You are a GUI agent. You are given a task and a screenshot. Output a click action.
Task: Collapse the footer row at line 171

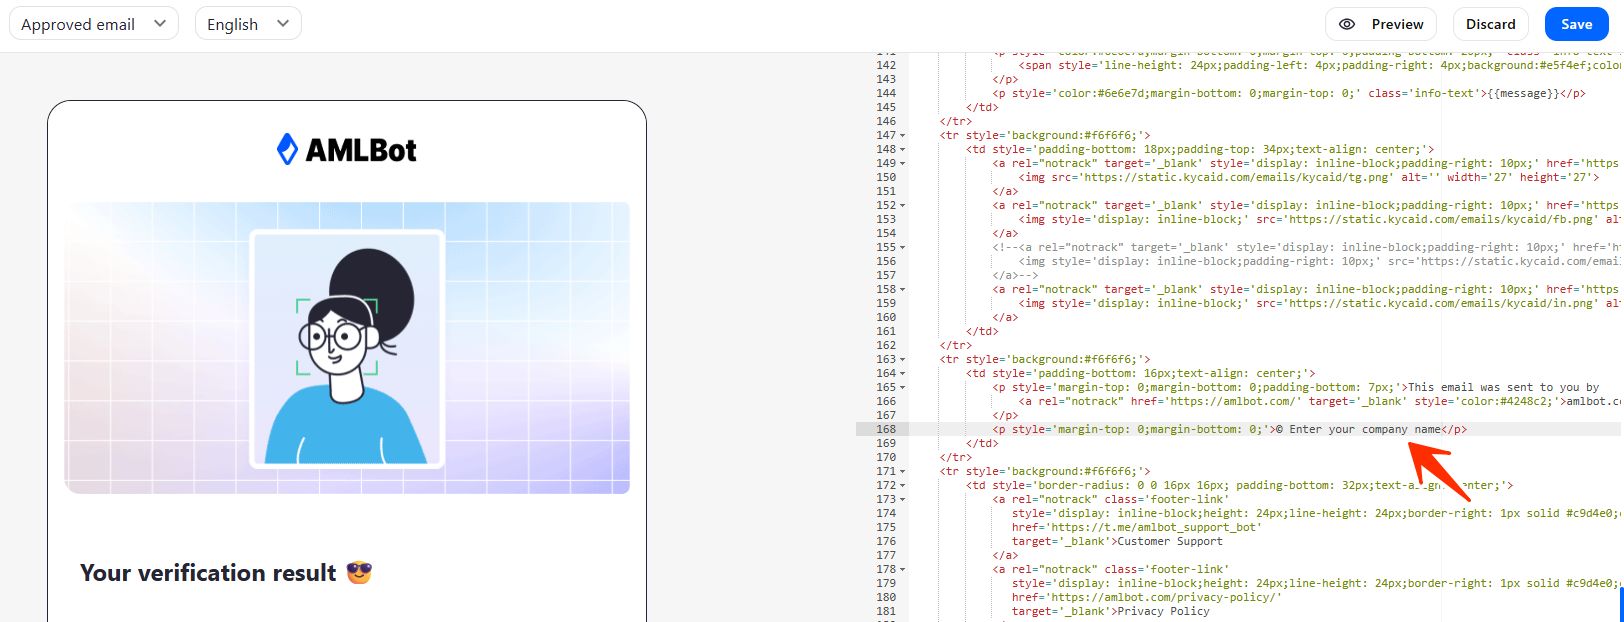pyautogui.click(x=903, y=472)
